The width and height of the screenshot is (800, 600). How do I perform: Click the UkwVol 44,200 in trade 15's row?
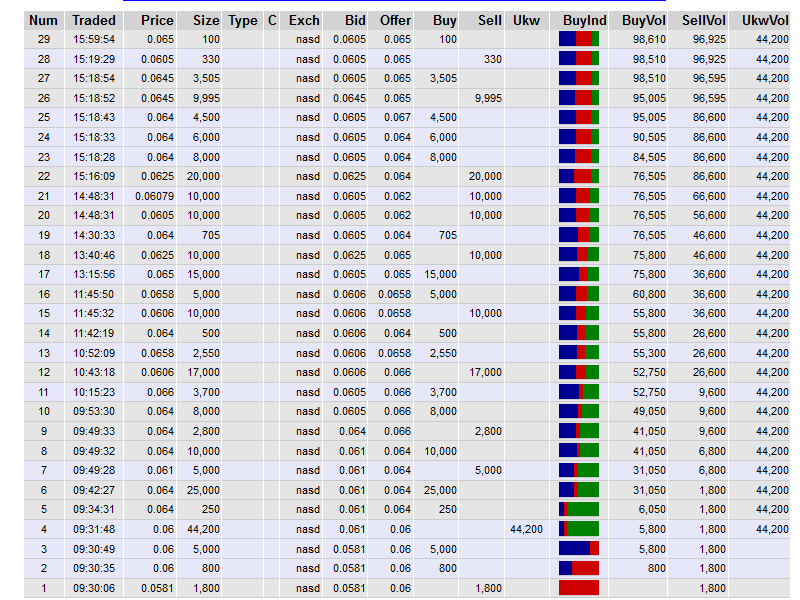[772, 313]
